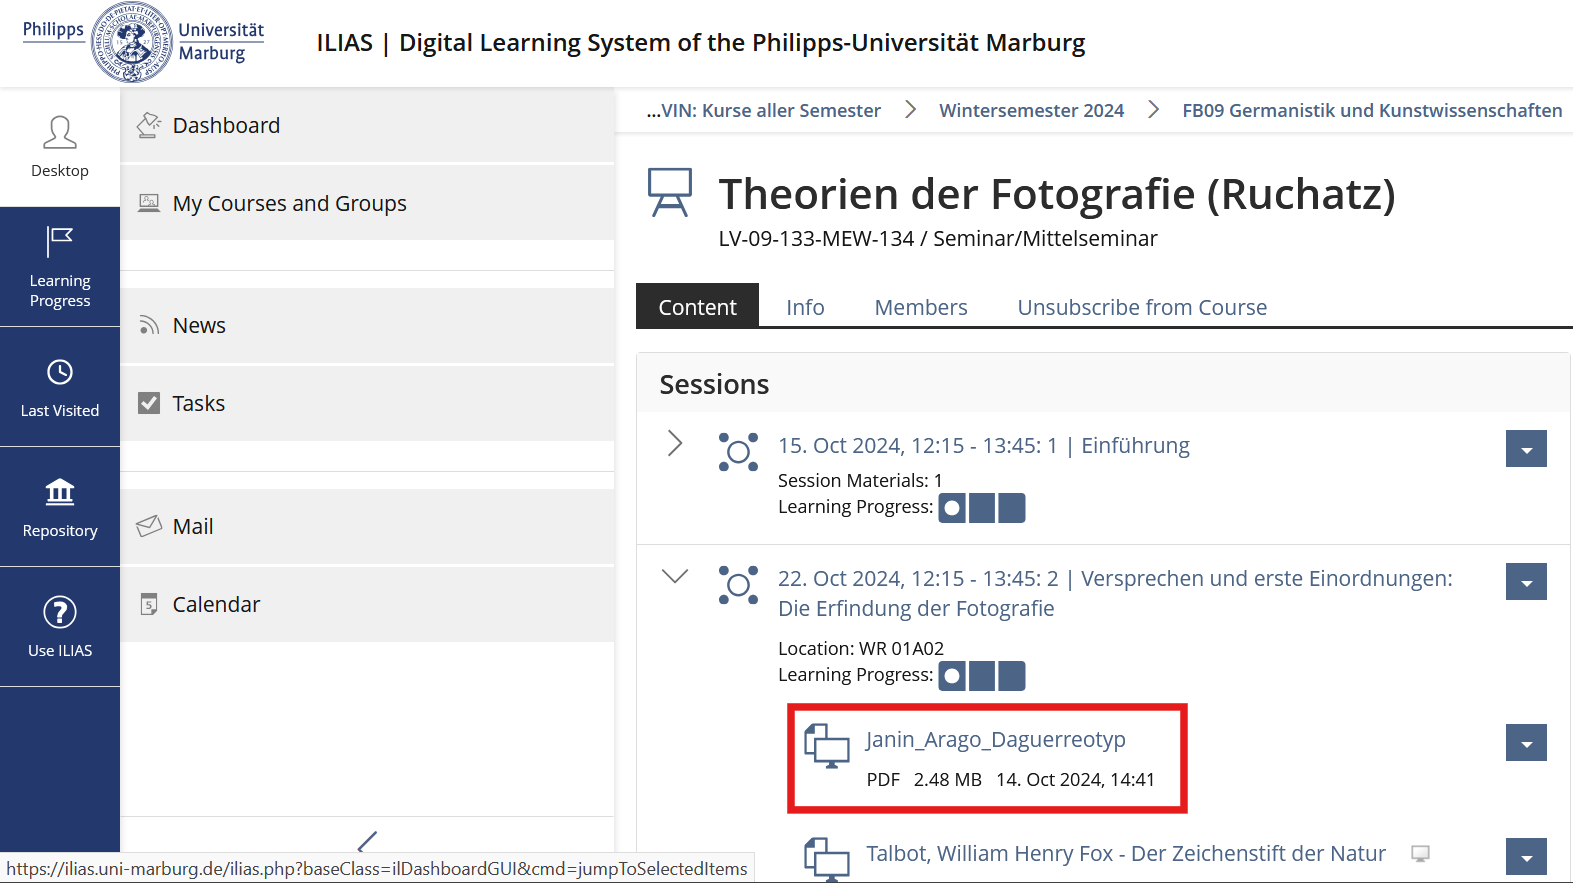Click the Use ILIAS help icon
1573x883 pixels.
pos(60,613)
